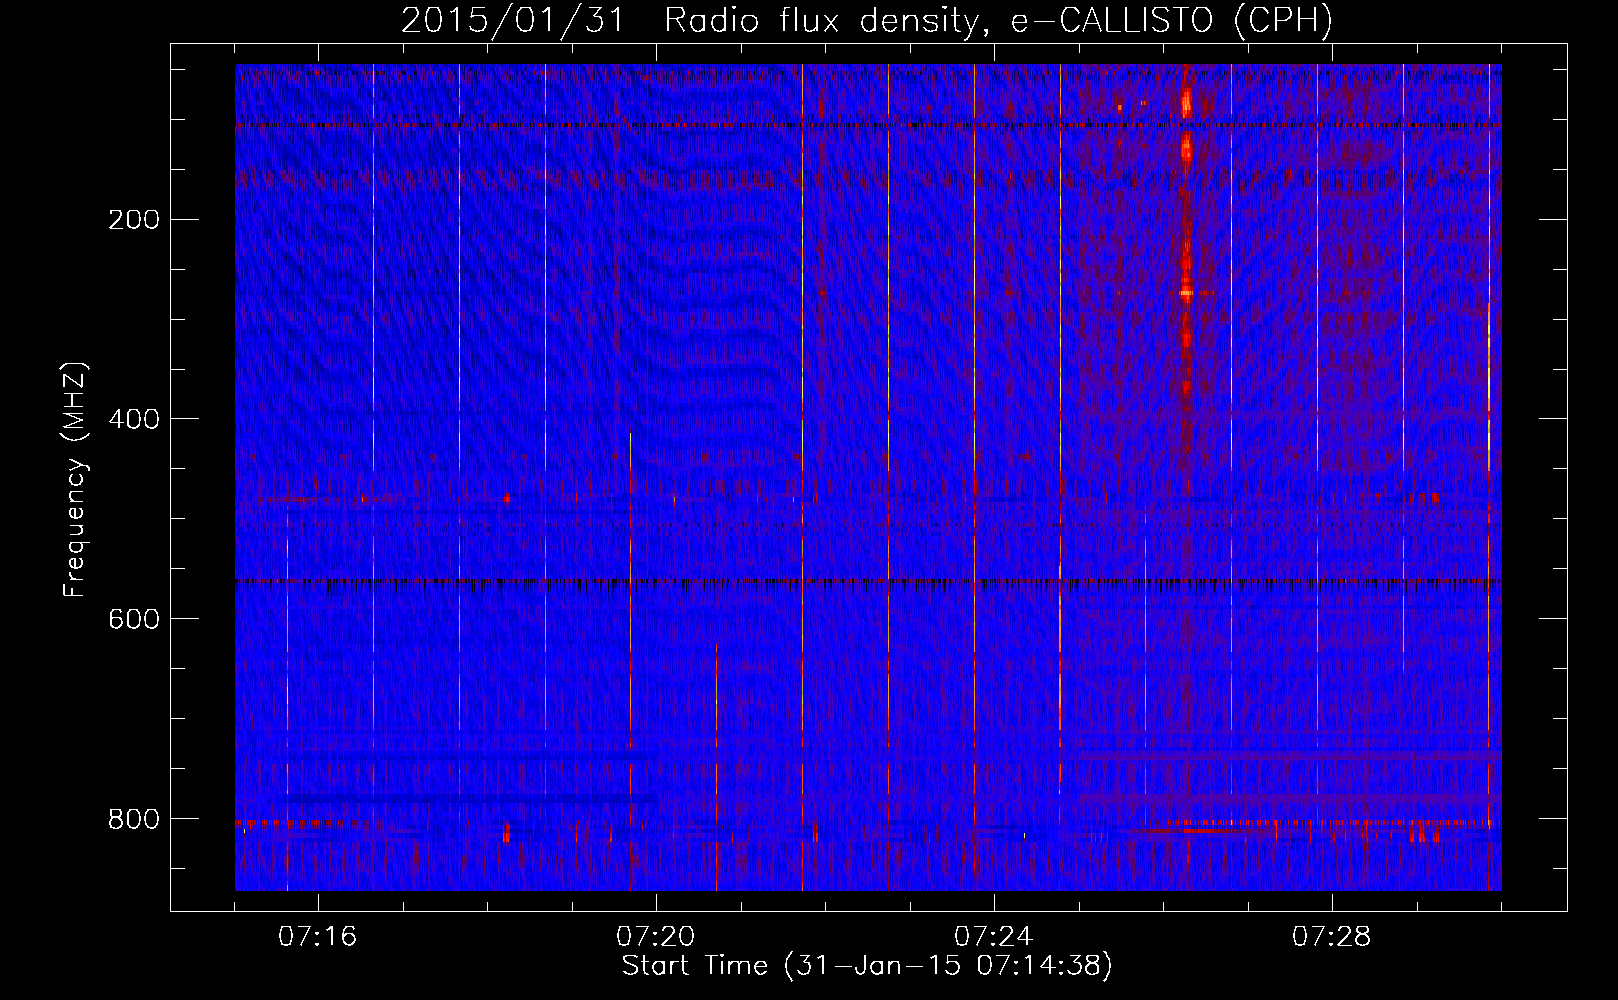This screenshot has width=1618, height=1000.
Task: Click the '800' frequency tick label
Action: point(133,819)
